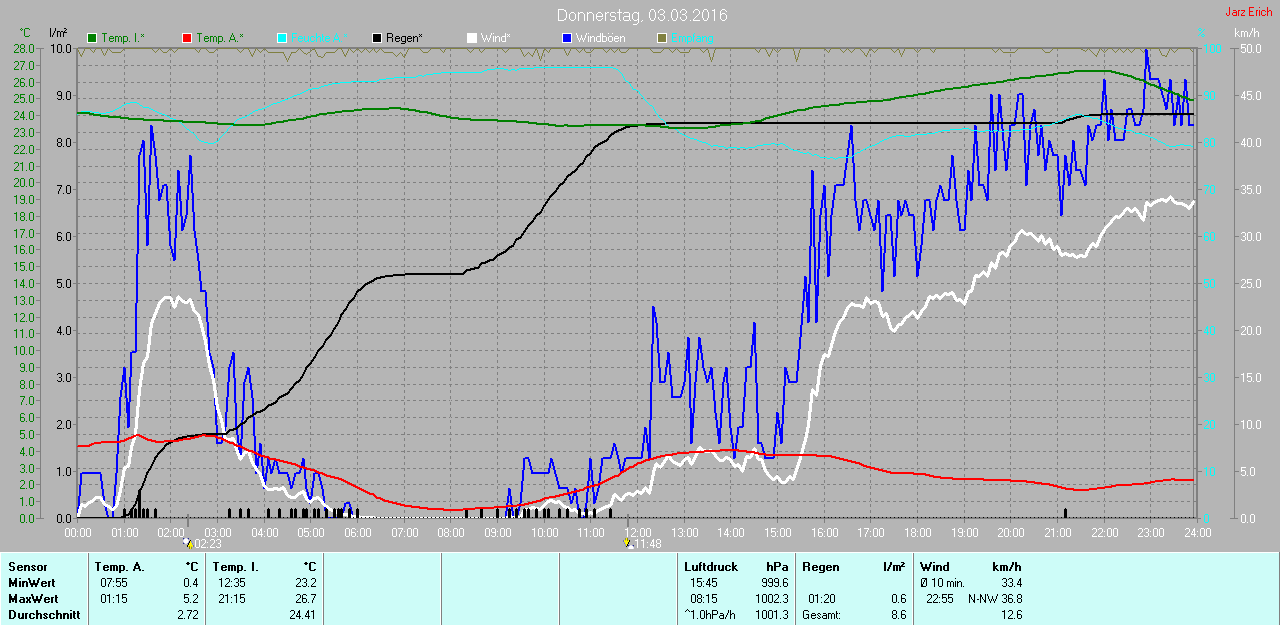Select the Sensor column header
Image resolution: width=1280 pixels, height=625 pixels.
point(27,567)
